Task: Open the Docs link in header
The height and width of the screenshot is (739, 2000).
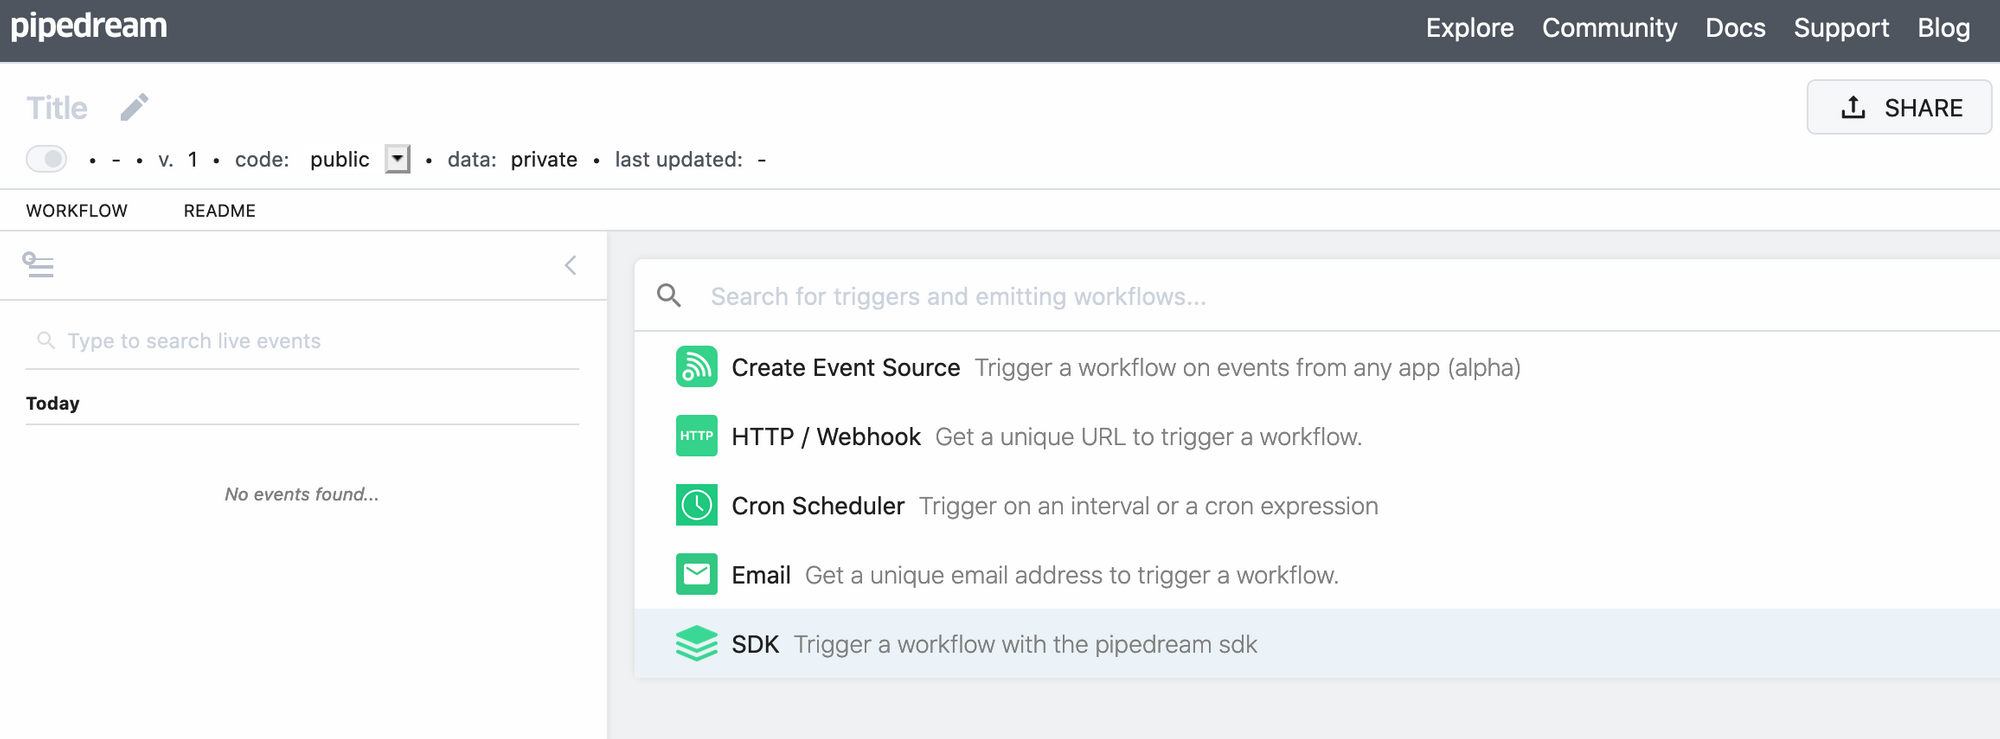Action: pyautogui.click(x=1735, y=28)
